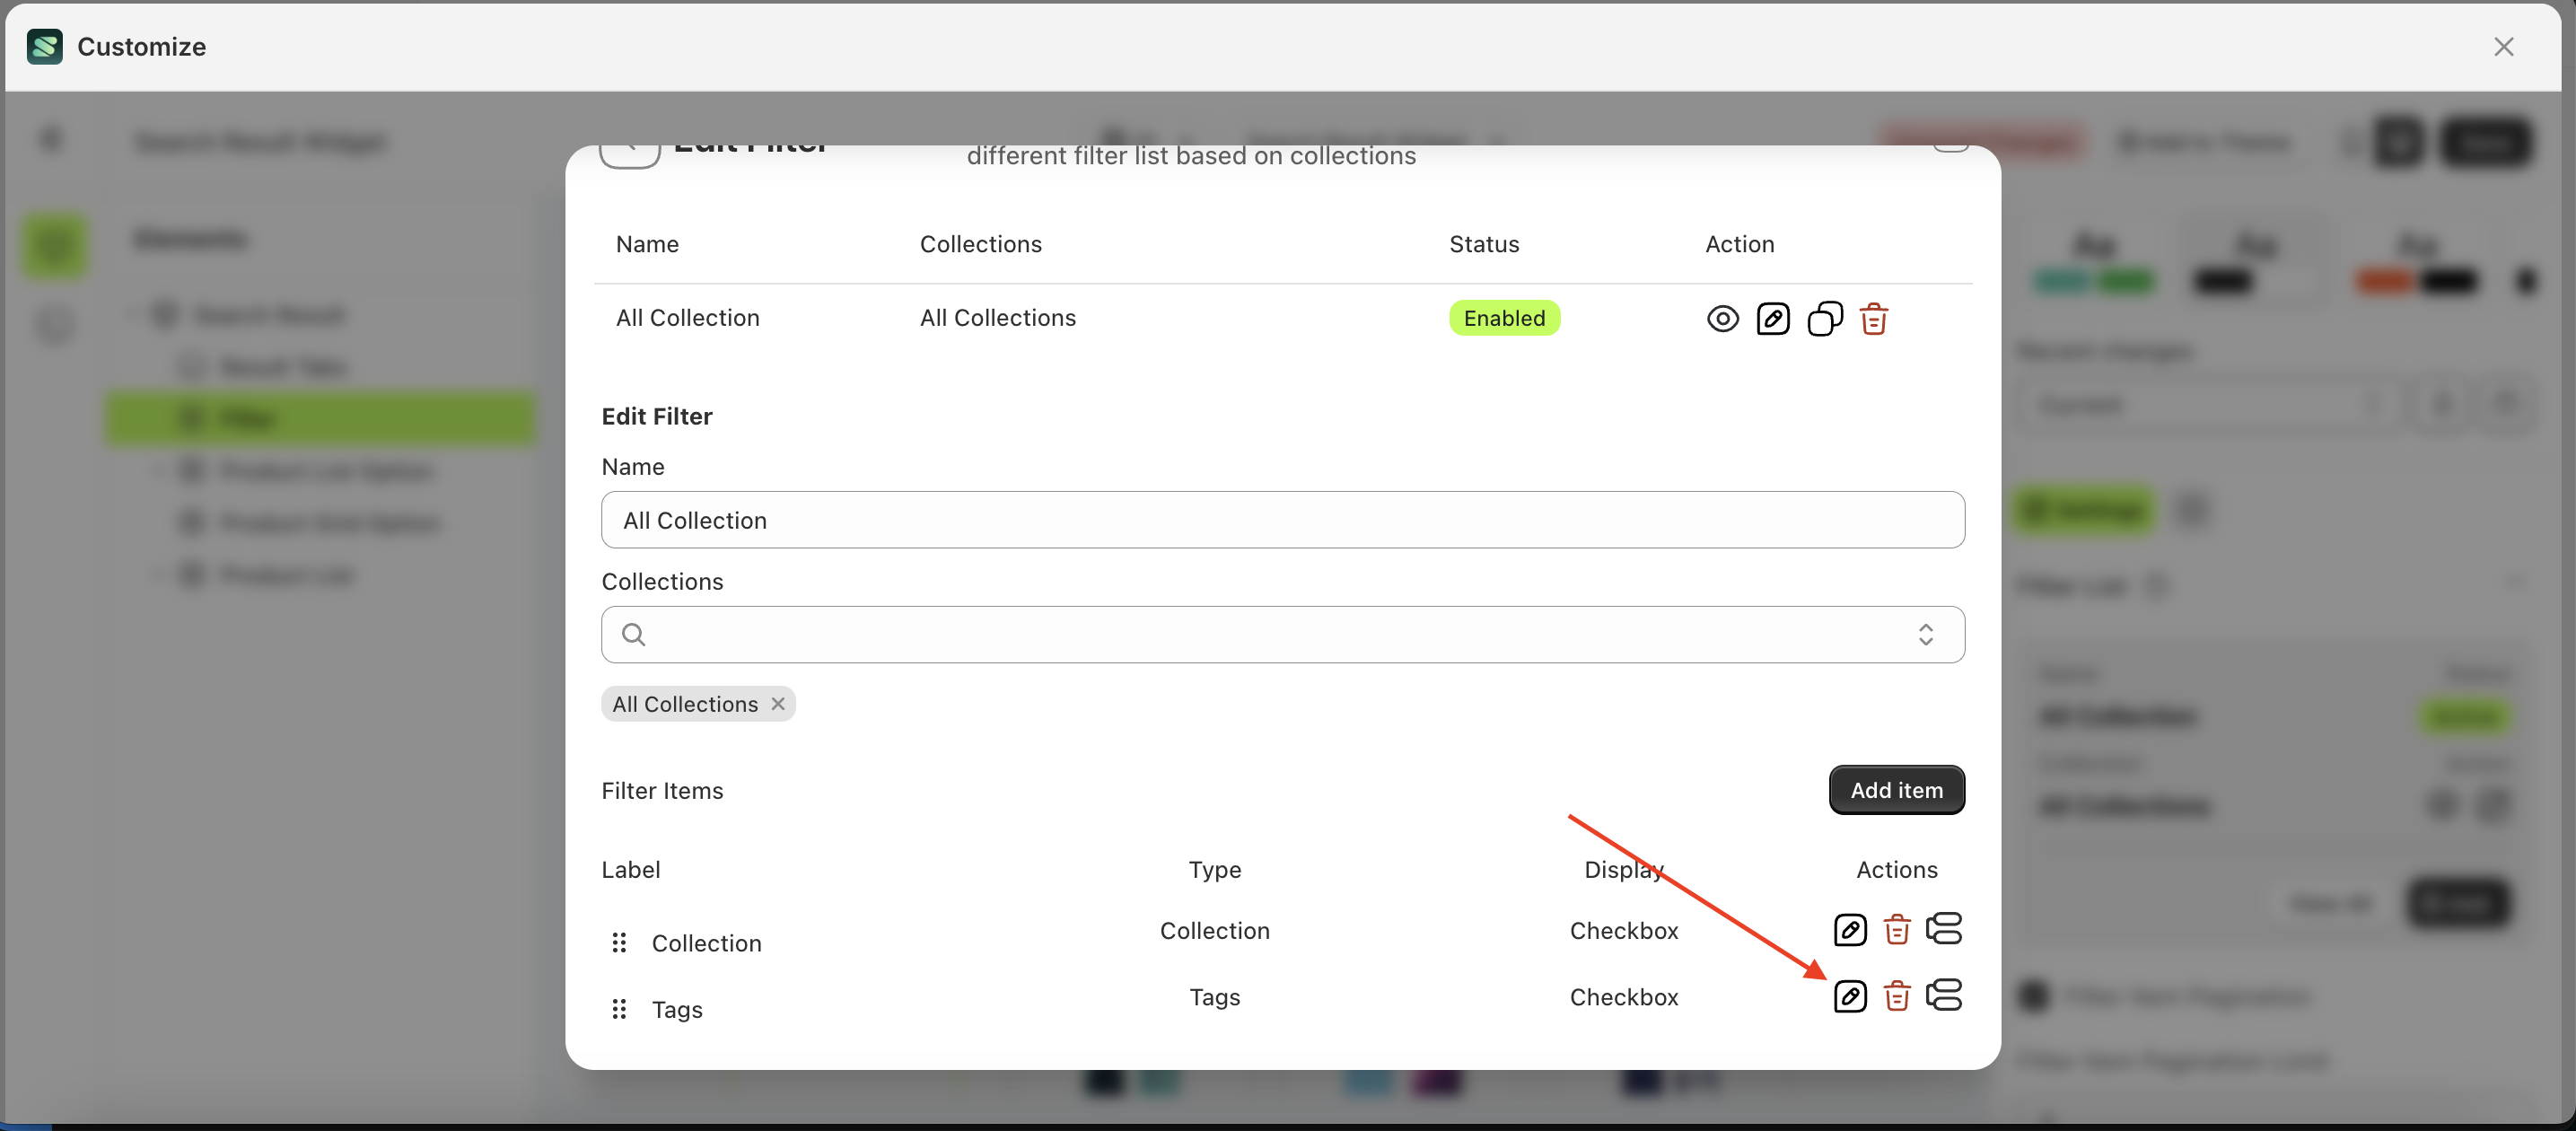Open the Collections selector dropdown
Screen dimensions: 2576x1131
click(1925, 634)
